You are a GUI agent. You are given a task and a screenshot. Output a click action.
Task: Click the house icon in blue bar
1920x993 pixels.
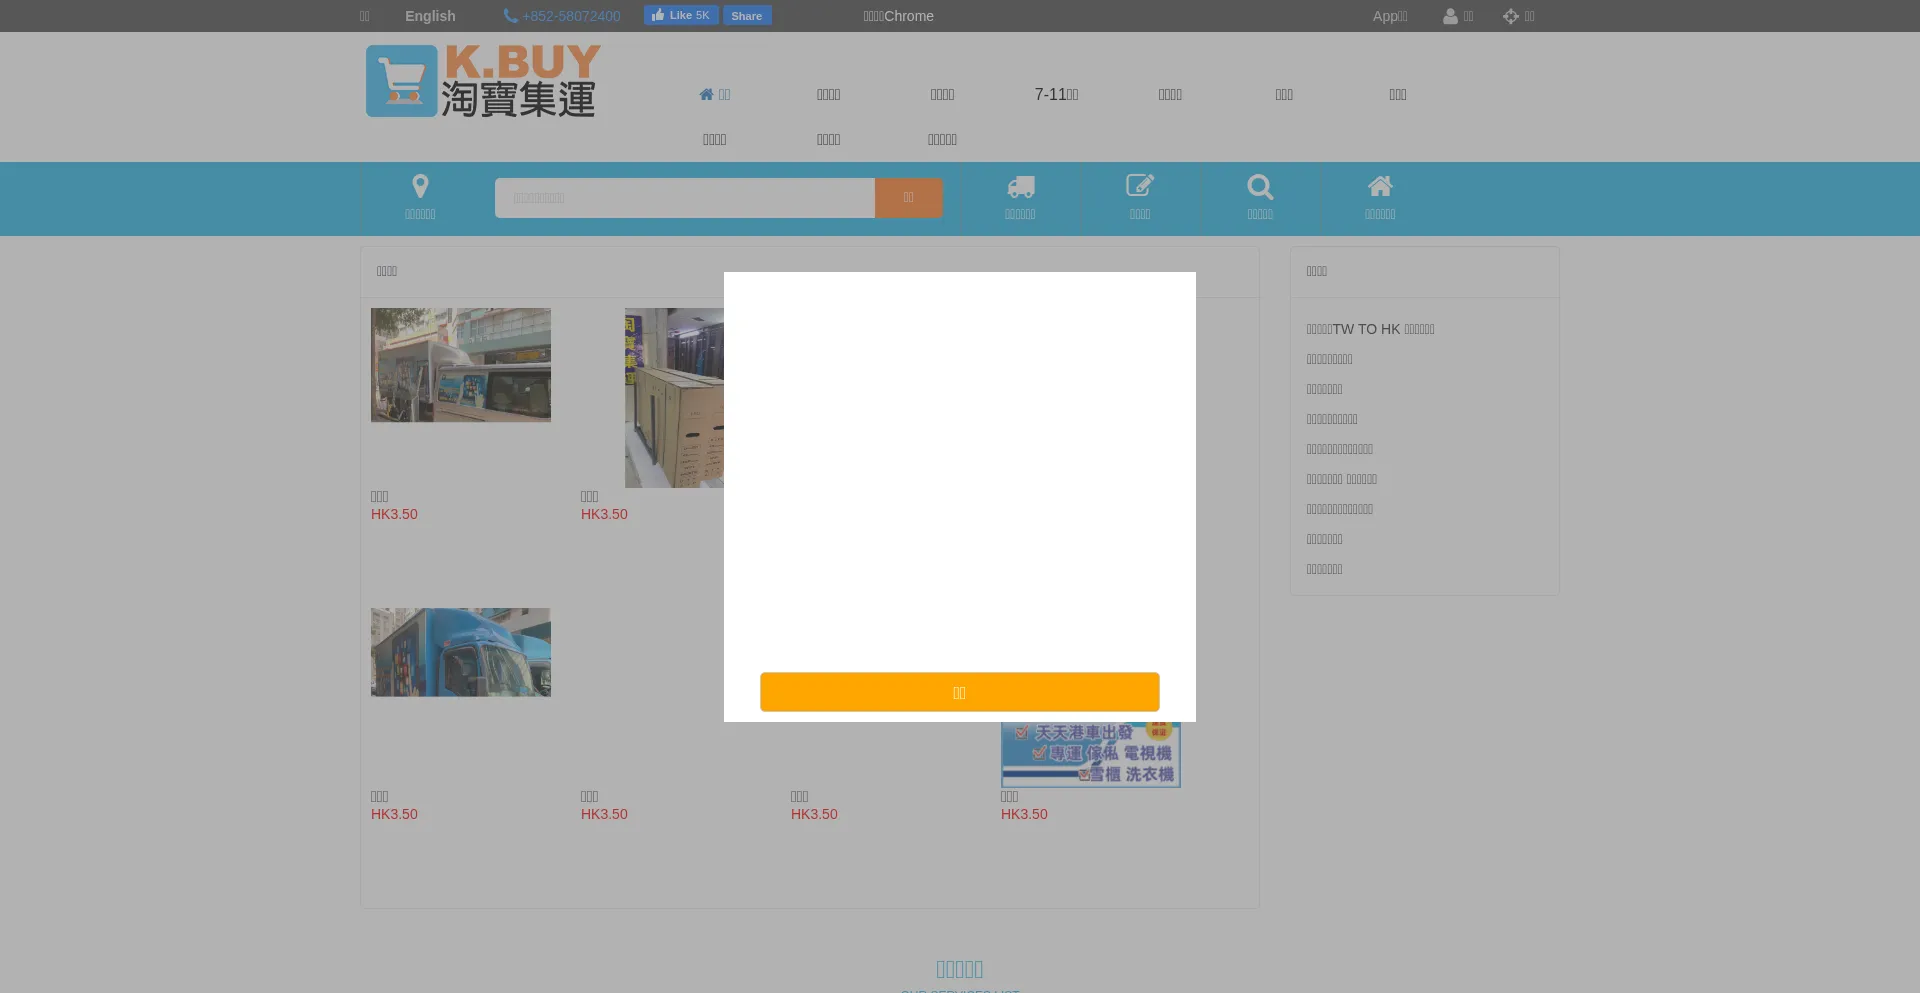(x=1380, y=186)
